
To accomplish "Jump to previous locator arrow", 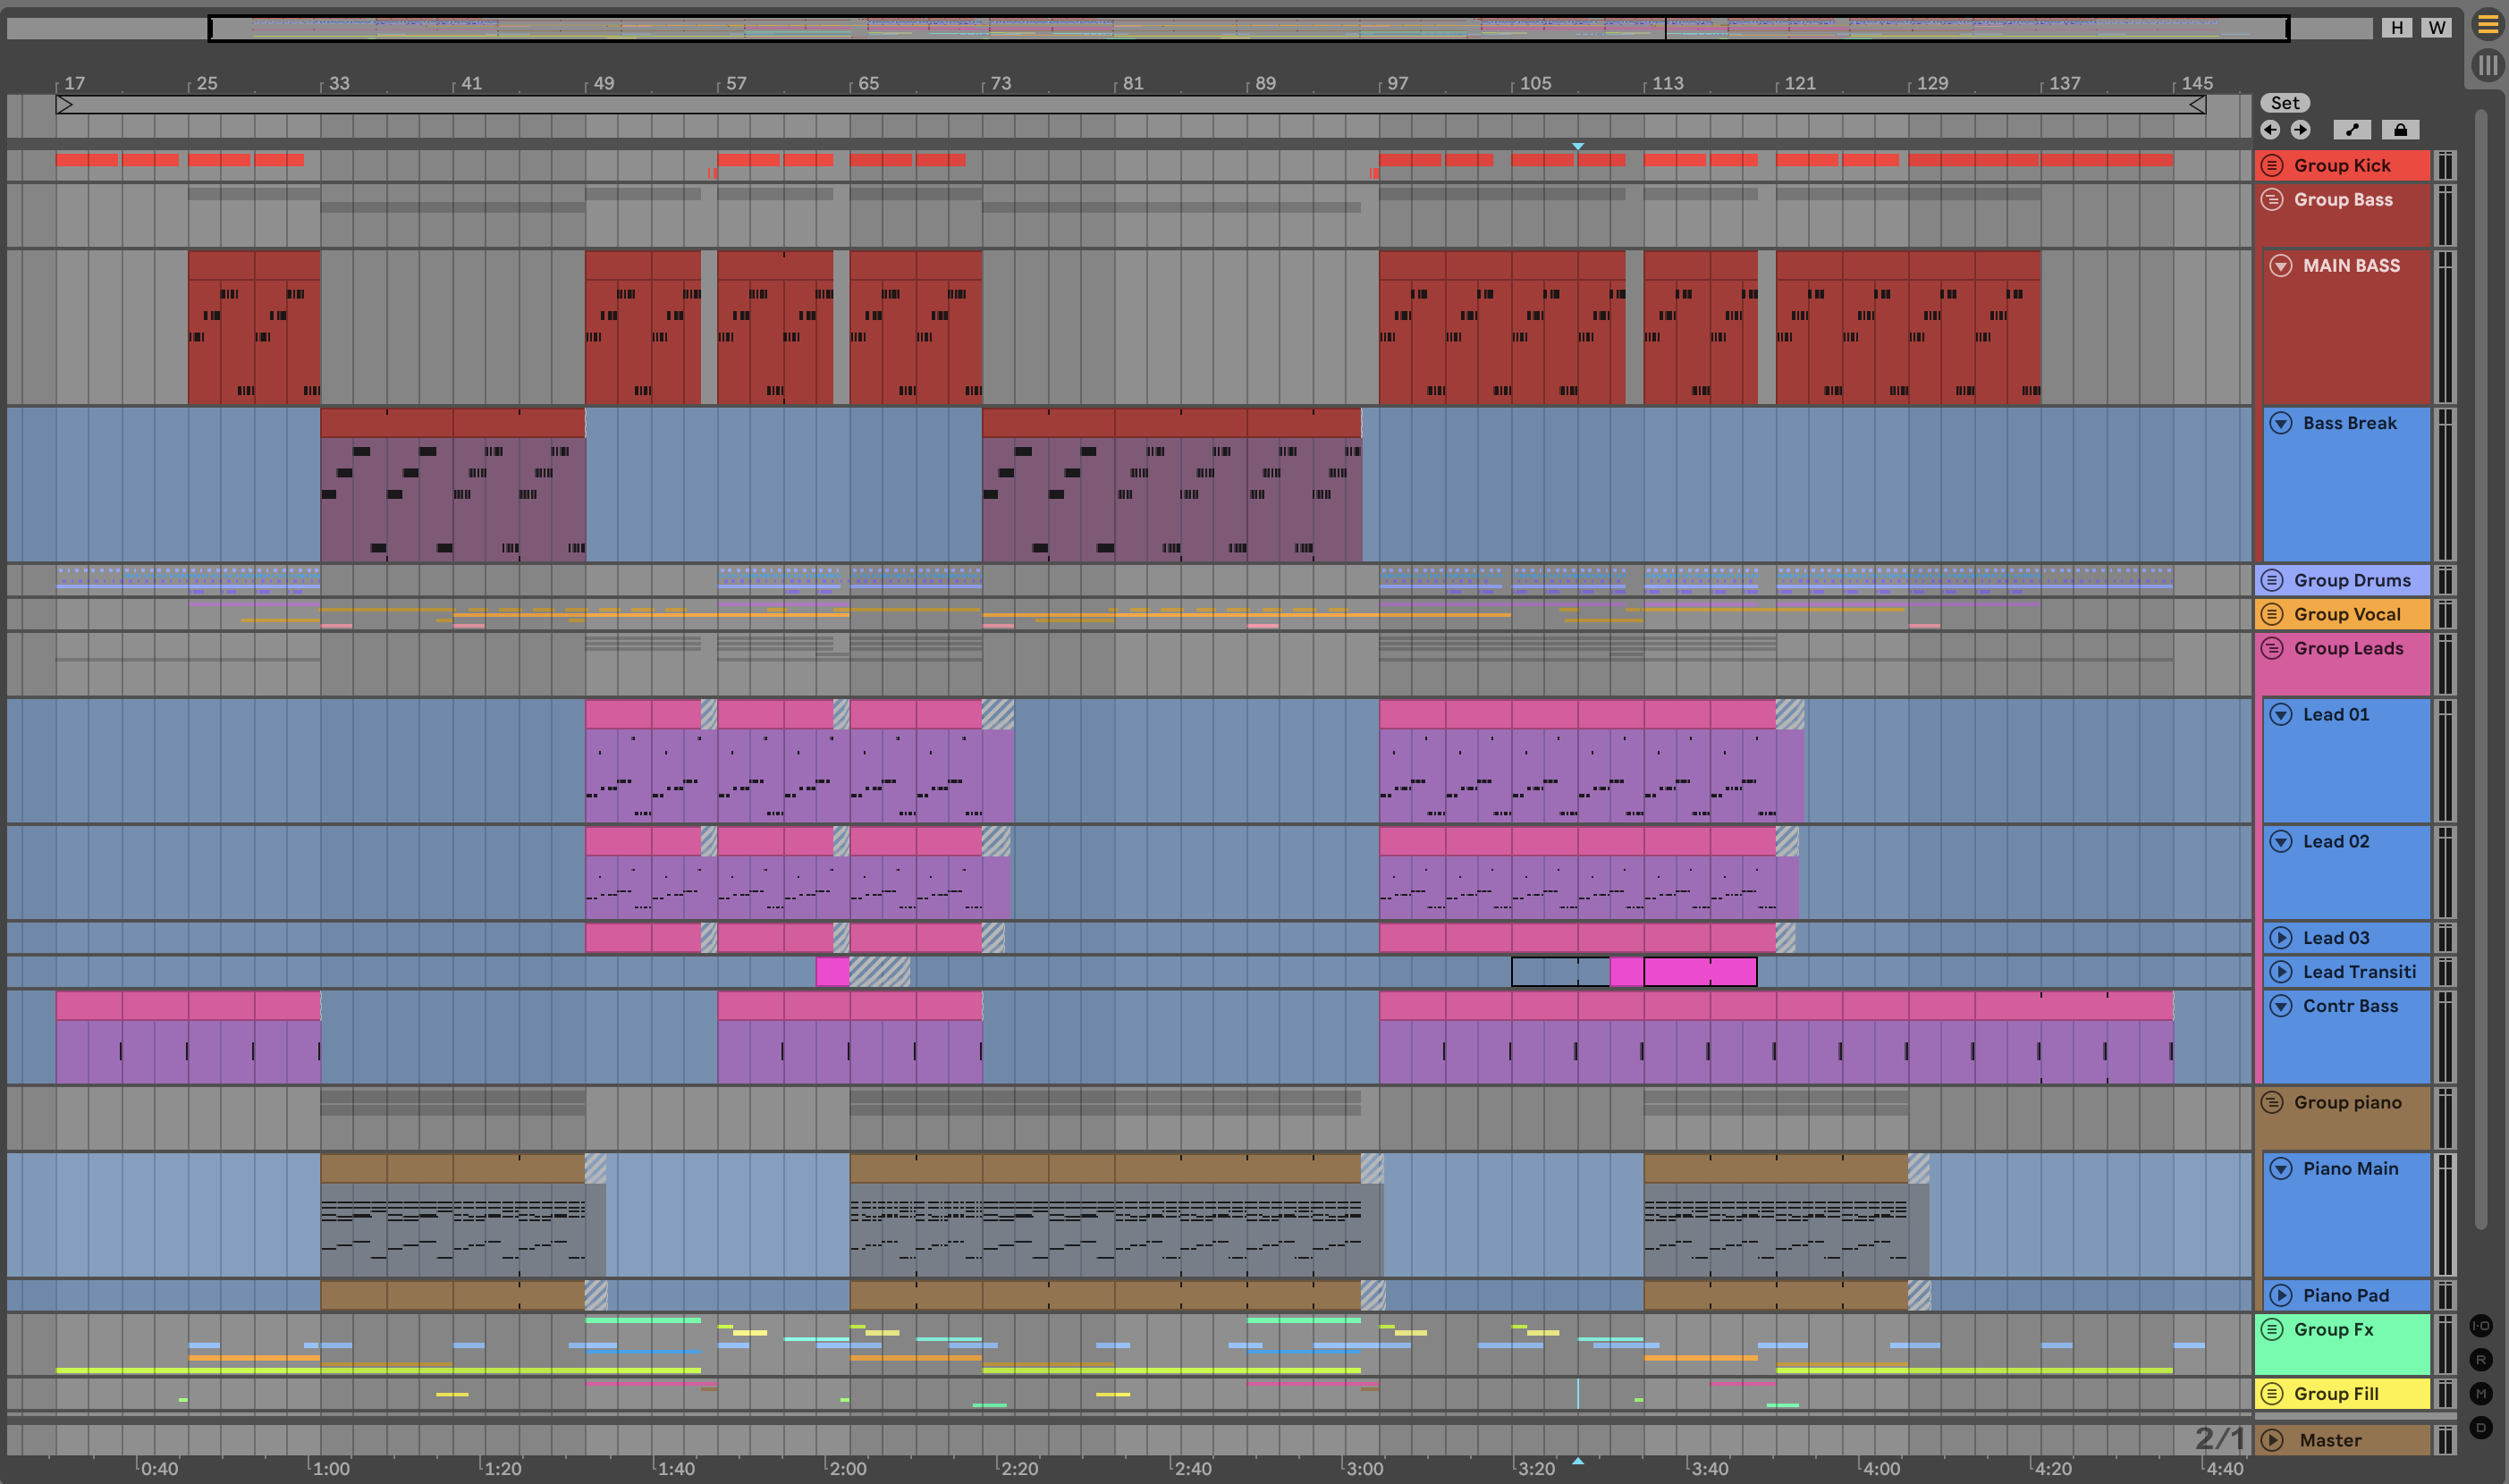I will pos(2270,130).
